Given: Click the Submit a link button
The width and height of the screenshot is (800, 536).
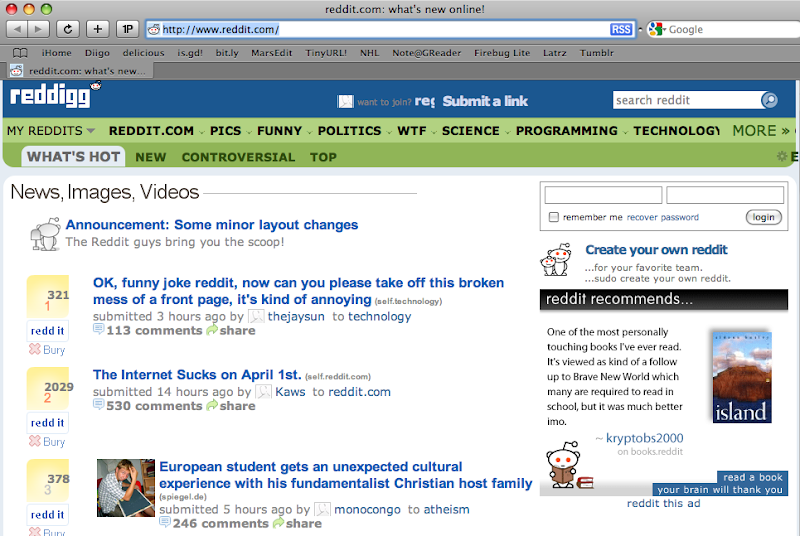Looking at the screenshot, I should [485, 101].
